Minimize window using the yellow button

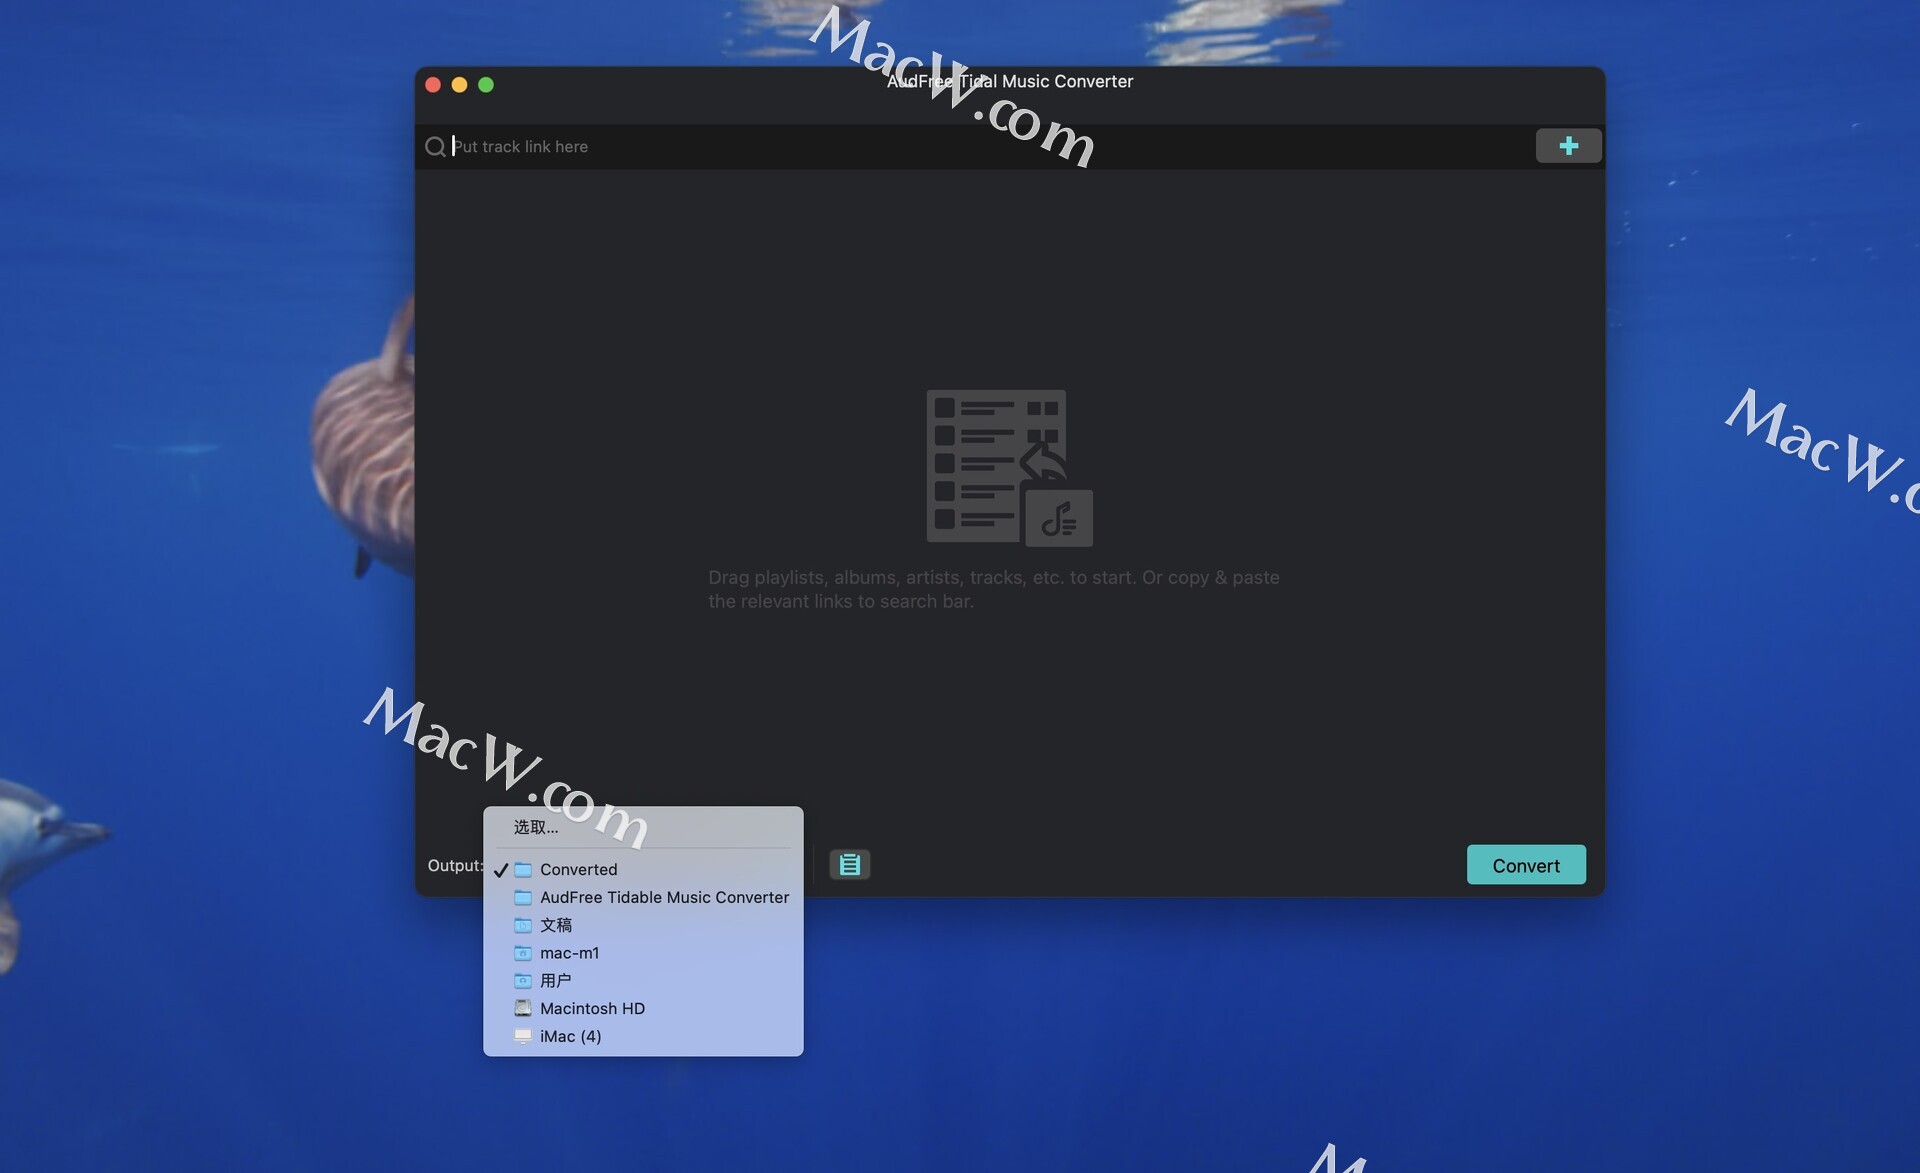pos(459,85)
